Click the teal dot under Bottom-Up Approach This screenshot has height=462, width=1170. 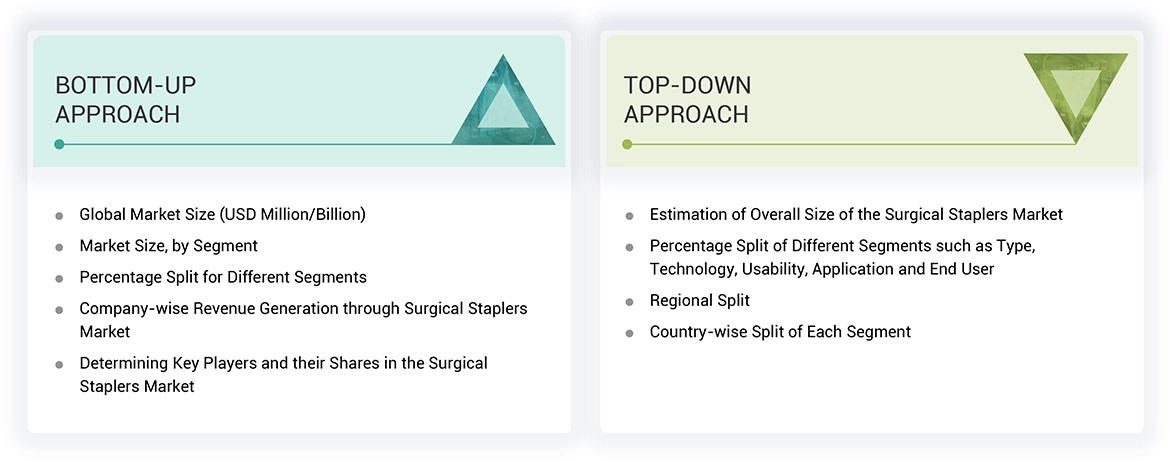click(60, 144)
